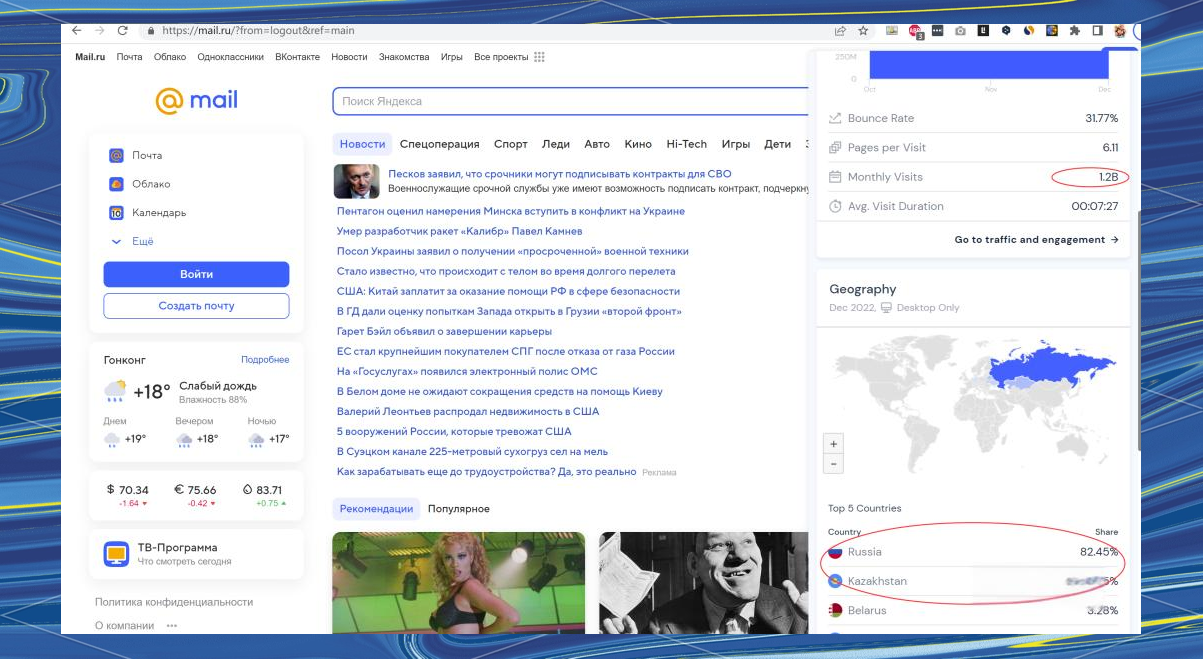Click the Monthly Visits calendar icon
Viewport: 1203px width, 659px height.
click(x=835, y=177)
